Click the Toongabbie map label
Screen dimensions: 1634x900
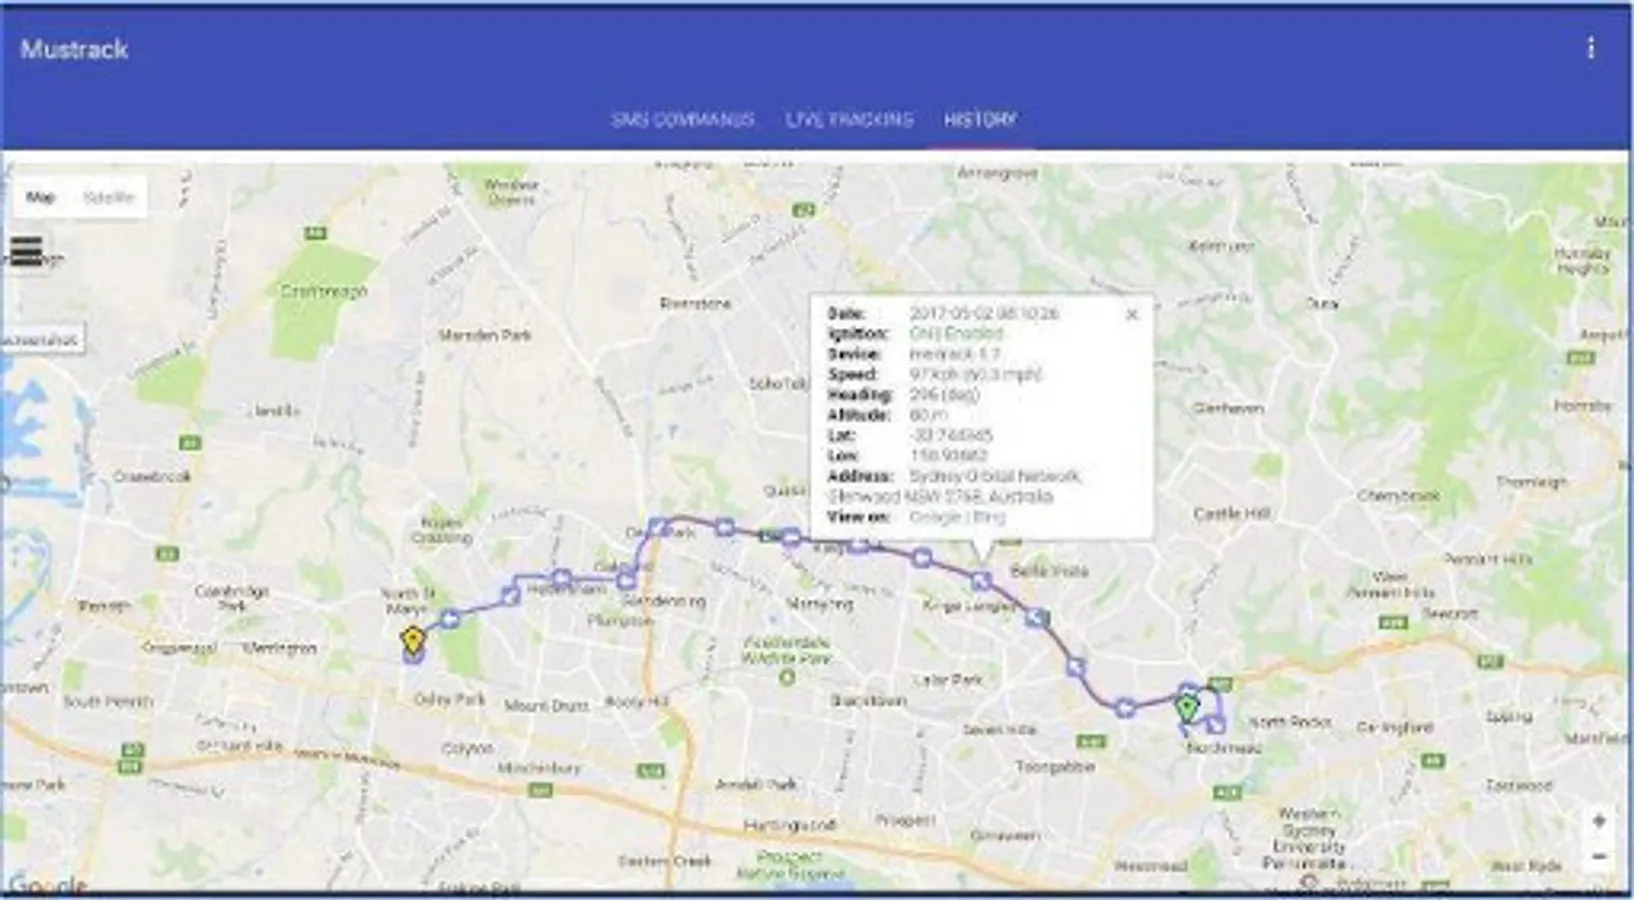pos(1055,766)
